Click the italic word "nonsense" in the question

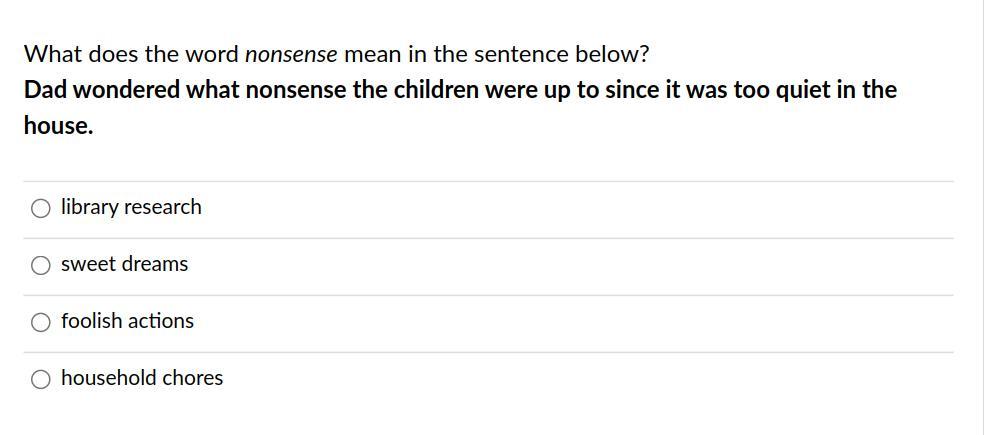point(291,54)
